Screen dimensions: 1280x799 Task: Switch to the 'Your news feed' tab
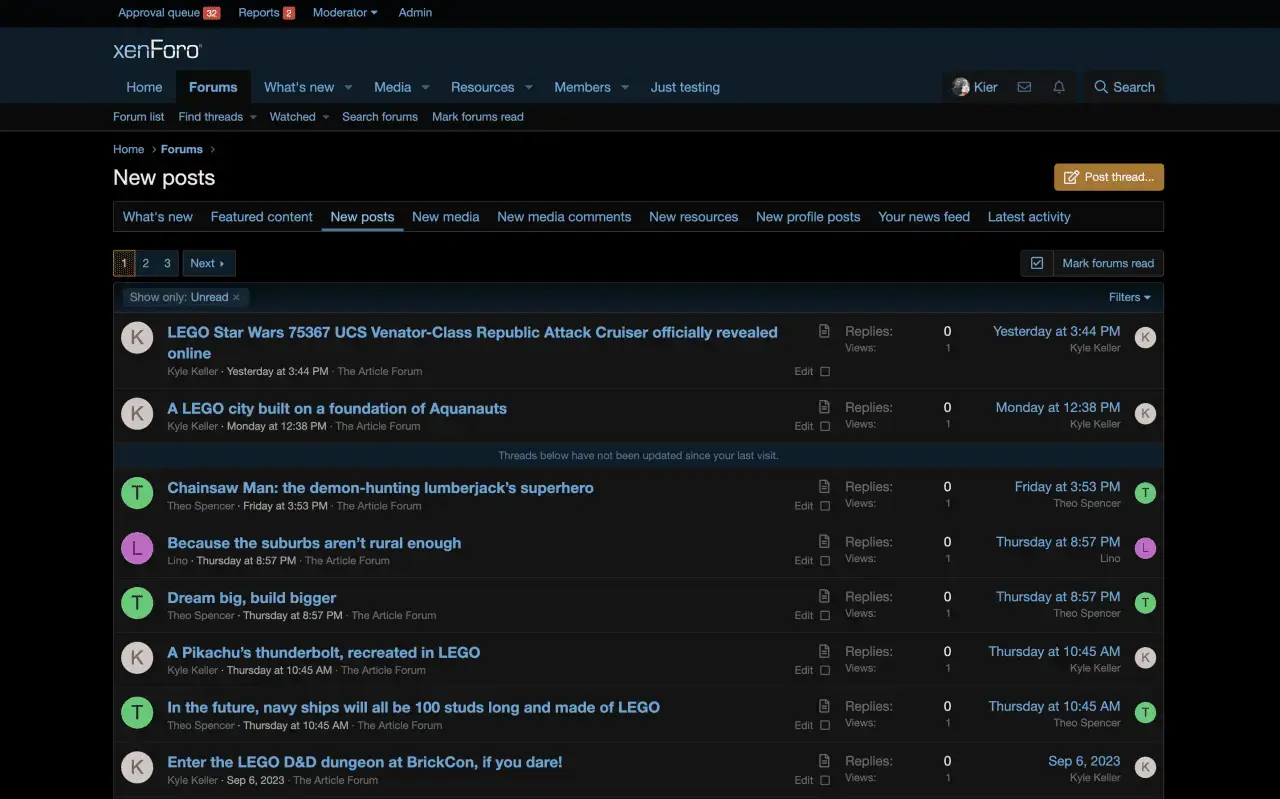click(x=924, y=217)
